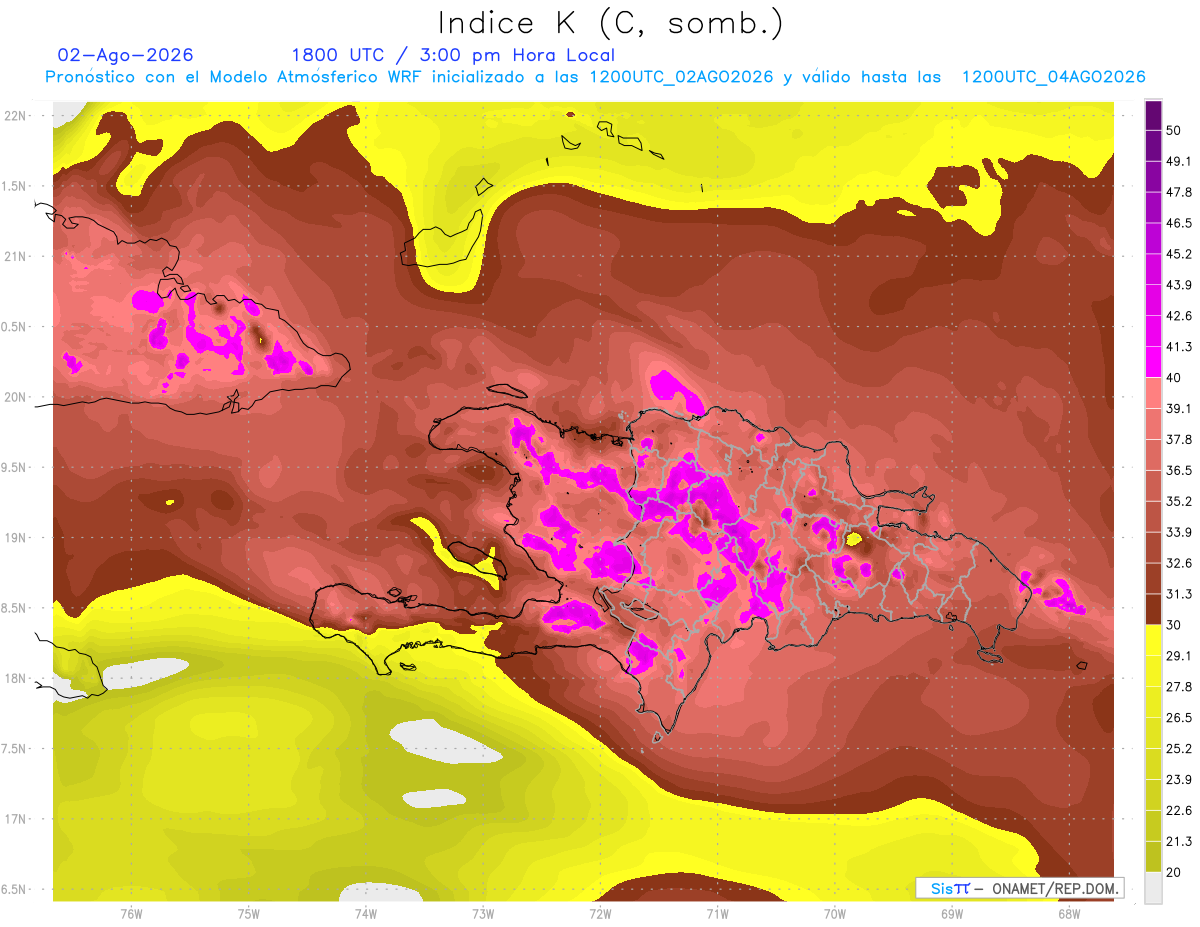The image size is (1200, 927).
Task: Click the "73W" longitude axis label
Action: pos(483,912)
